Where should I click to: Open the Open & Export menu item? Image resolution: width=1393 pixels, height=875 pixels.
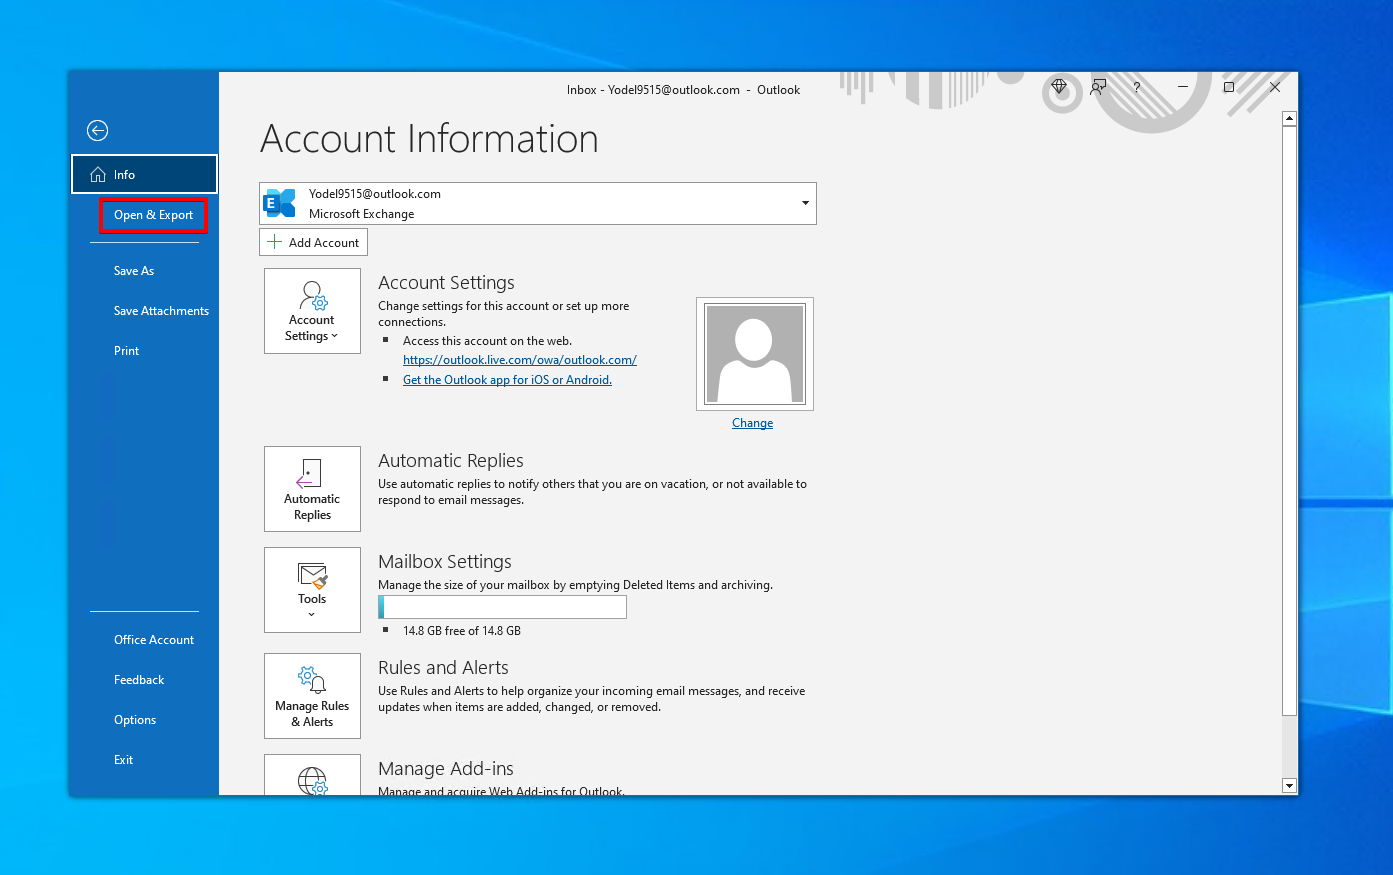[153, 215]
